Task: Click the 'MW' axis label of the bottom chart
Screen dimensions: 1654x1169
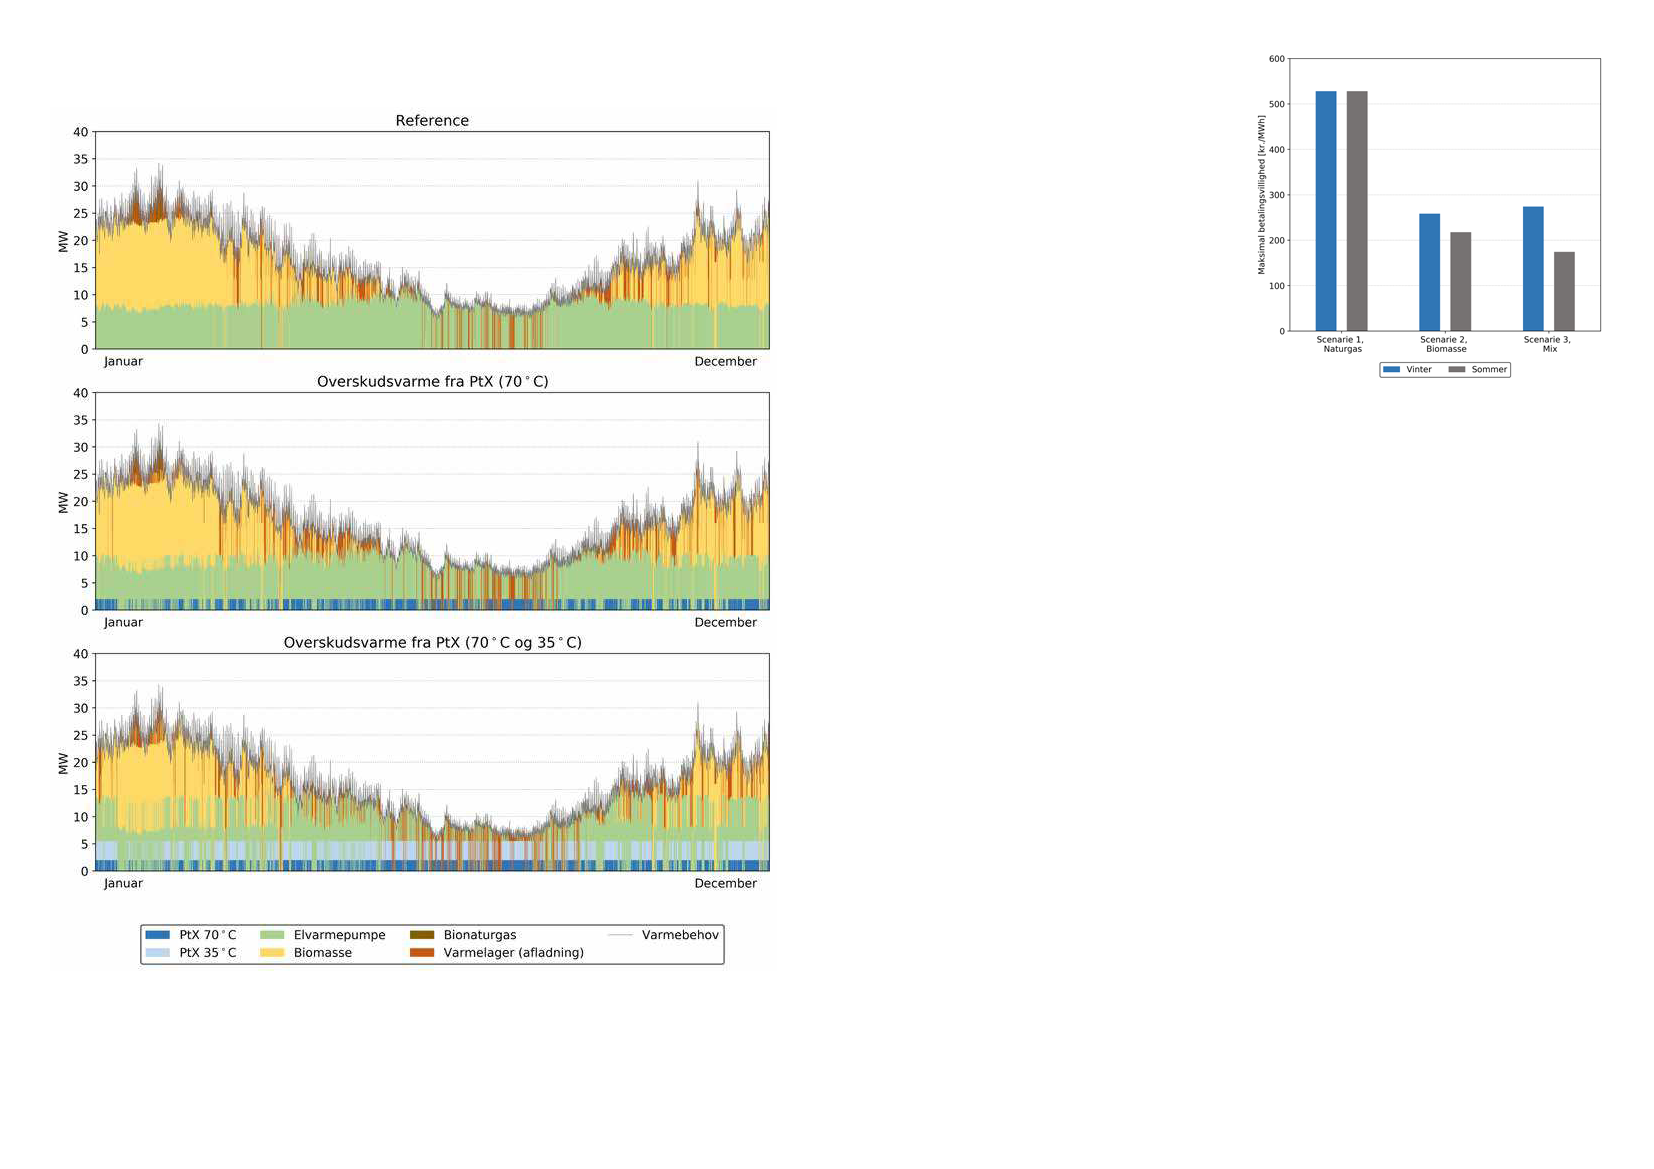Action: tap(63, 763)
